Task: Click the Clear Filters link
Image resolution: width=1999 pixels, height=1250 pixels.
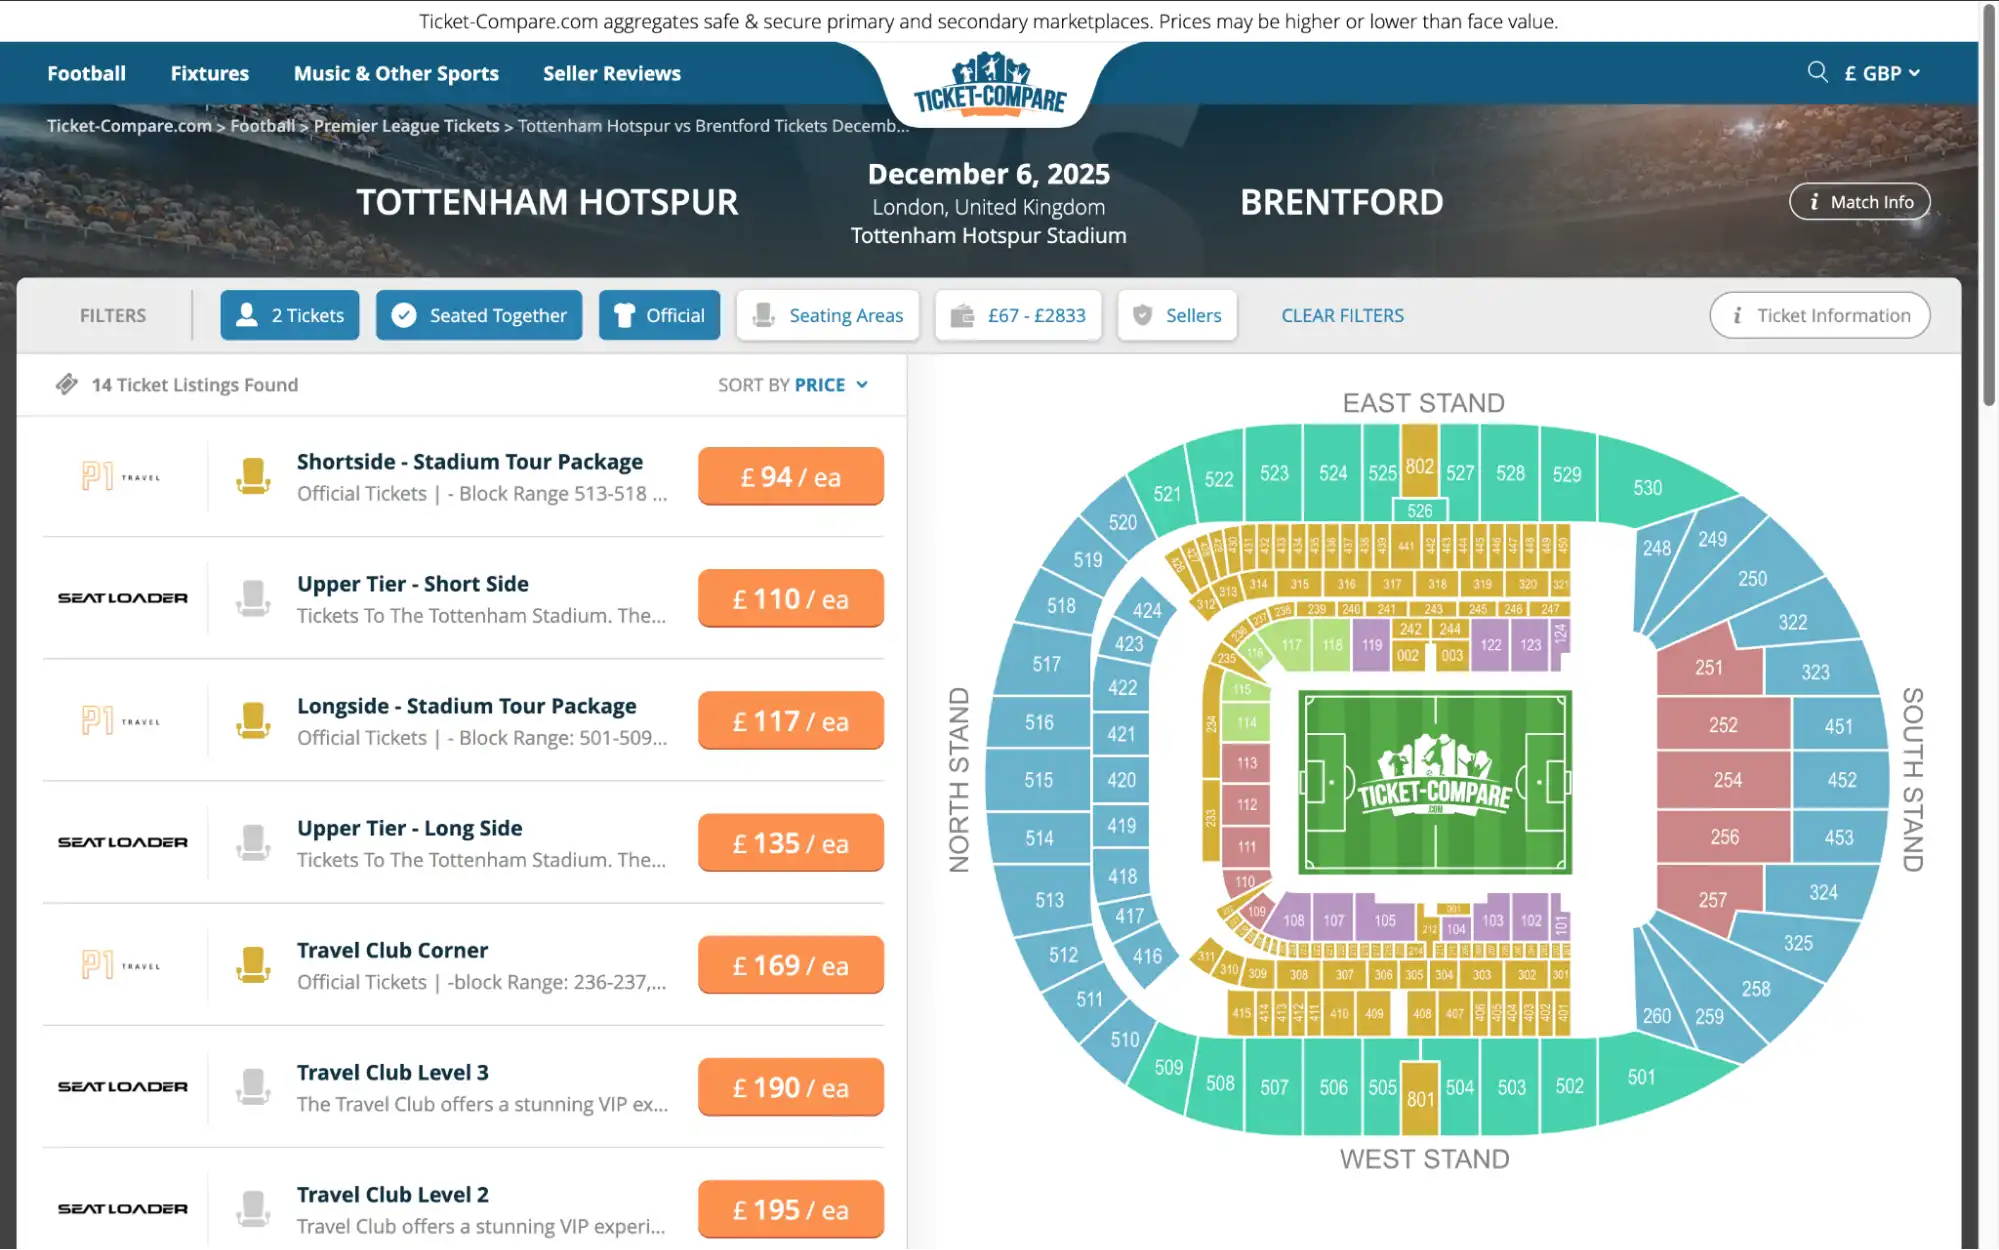Action: pos(1342,315)
